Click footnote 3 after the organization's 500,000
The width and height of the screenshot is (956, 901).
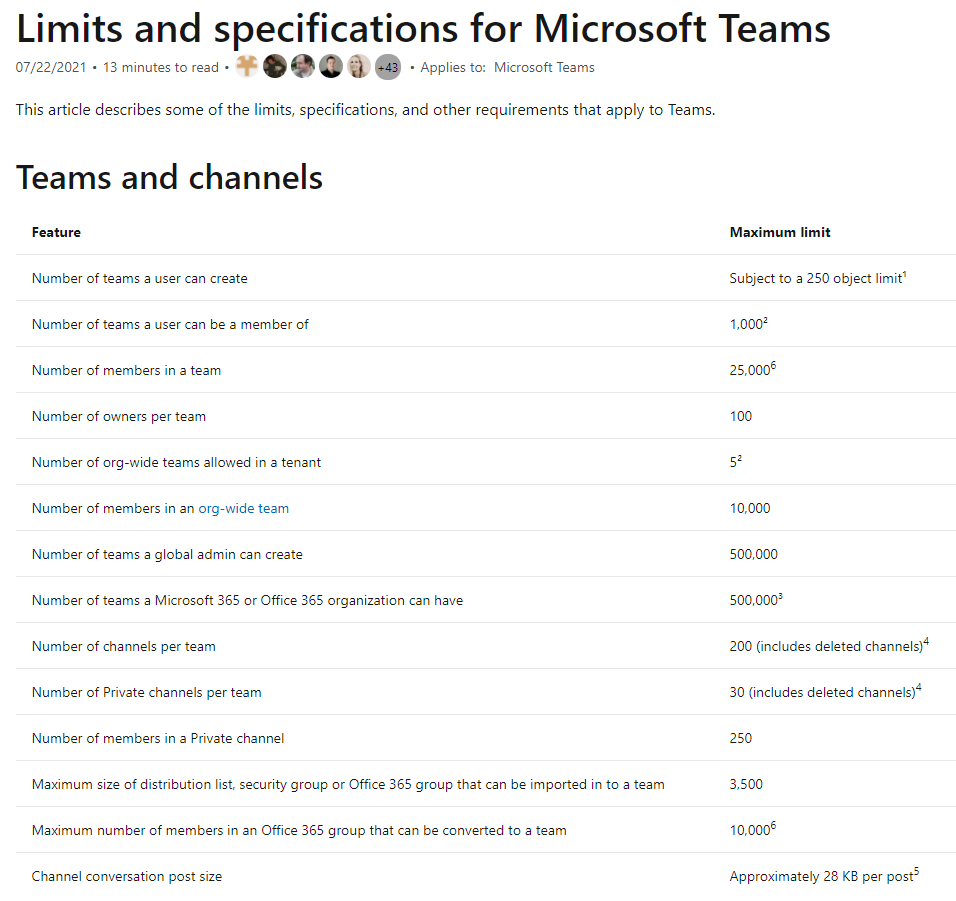(780, 596)
